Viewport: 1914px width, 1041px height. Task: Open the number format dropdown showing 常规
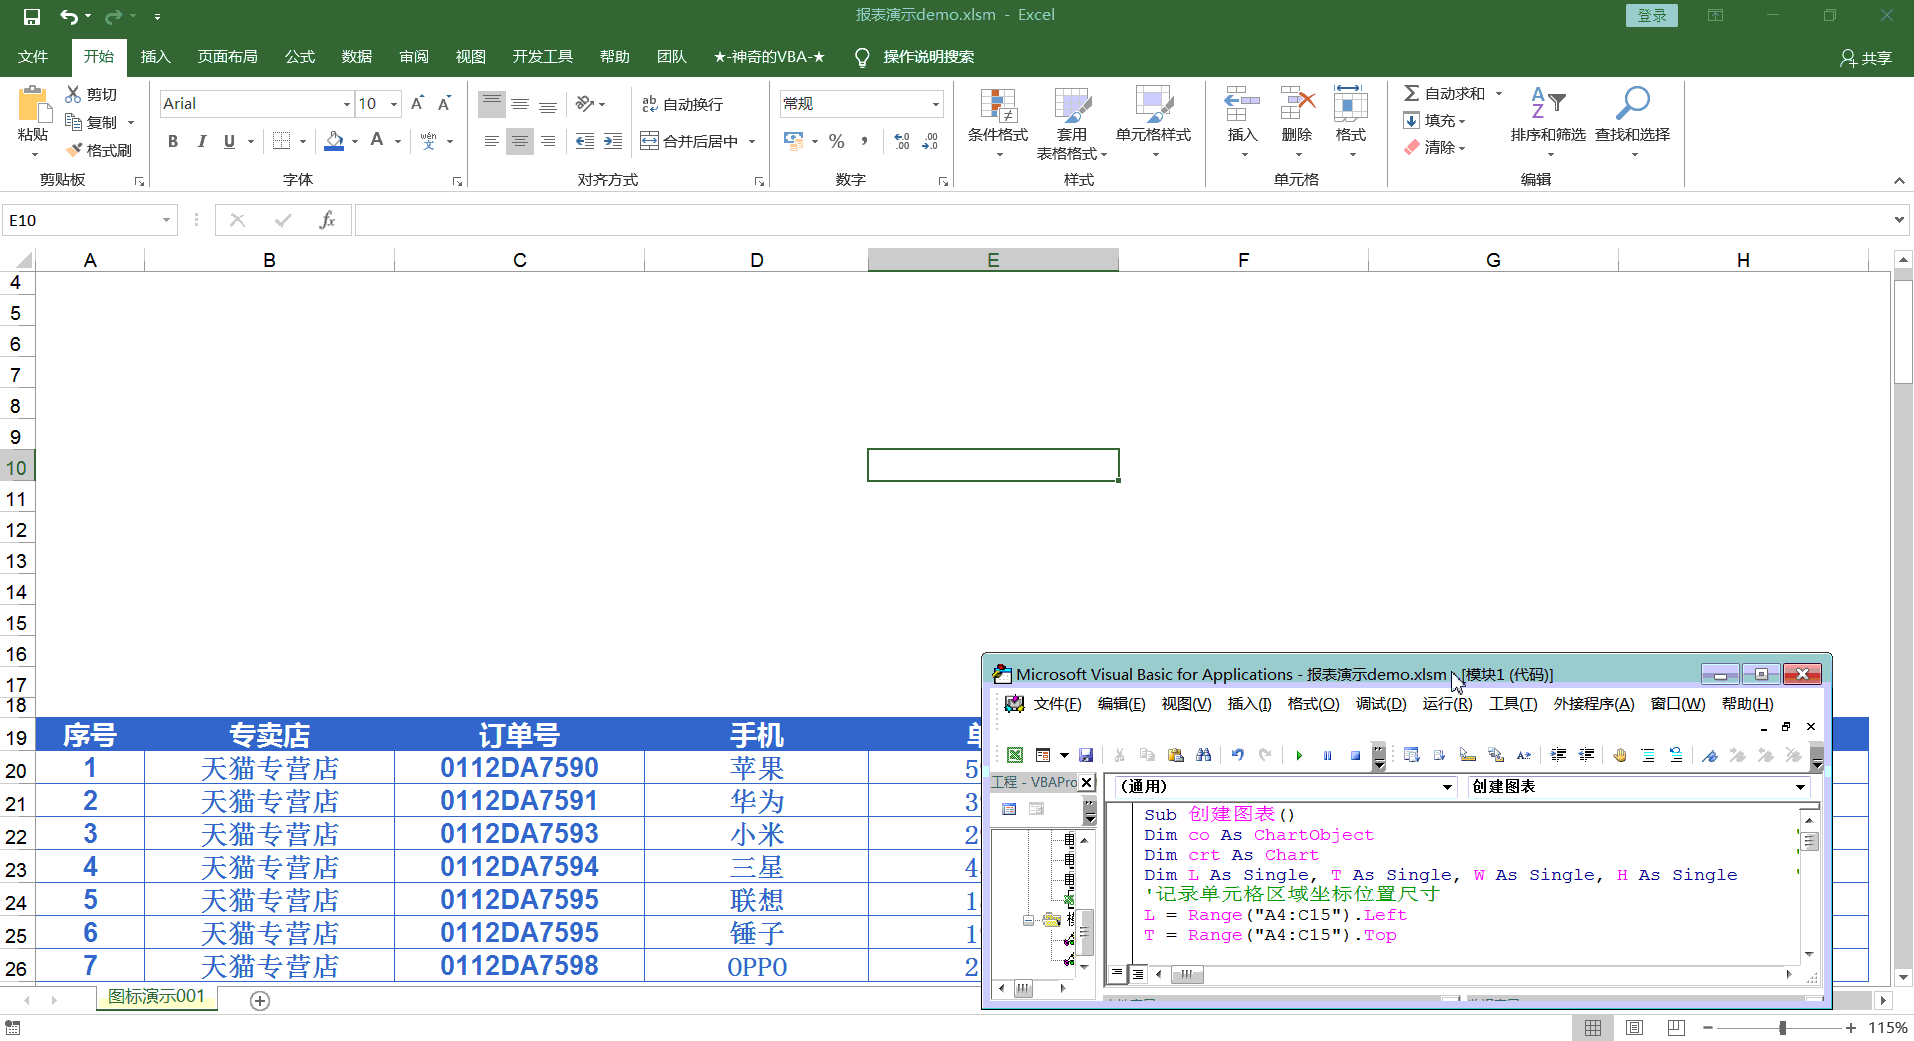click(x=936, y=104)
